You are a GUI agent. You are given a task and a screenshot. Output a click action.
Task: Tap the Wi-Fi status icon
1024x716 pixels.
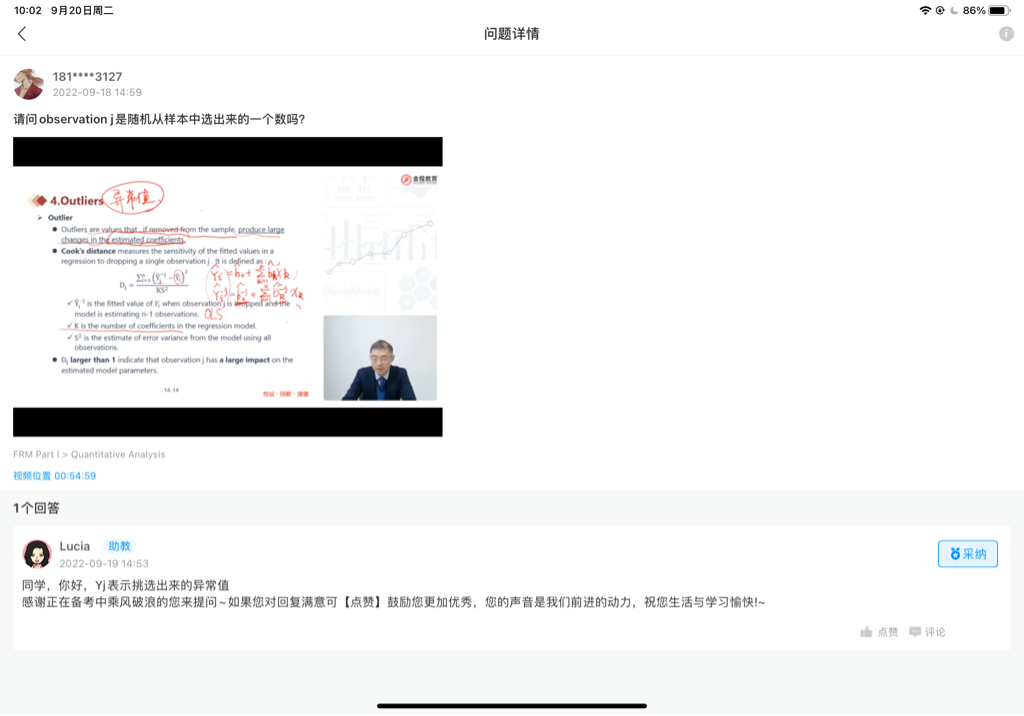(925, 10)
